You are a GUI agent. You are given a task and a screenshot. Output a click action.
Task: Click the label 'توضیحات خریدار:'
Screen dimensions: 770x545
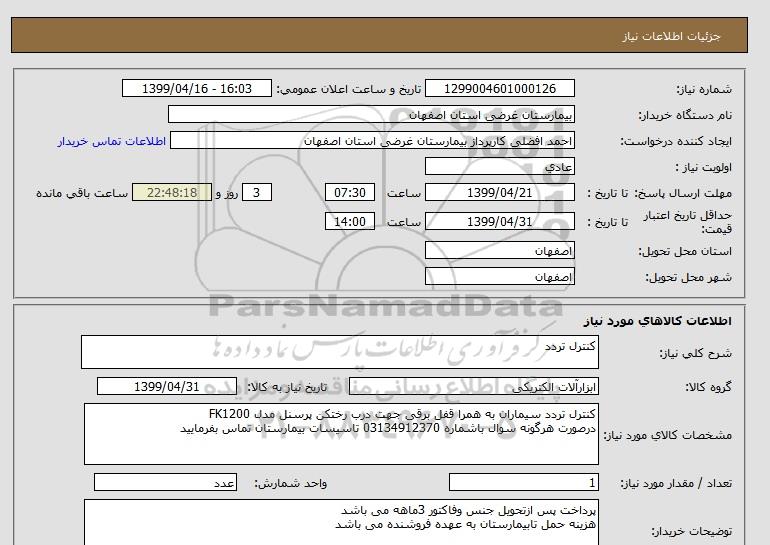(691, 531)
